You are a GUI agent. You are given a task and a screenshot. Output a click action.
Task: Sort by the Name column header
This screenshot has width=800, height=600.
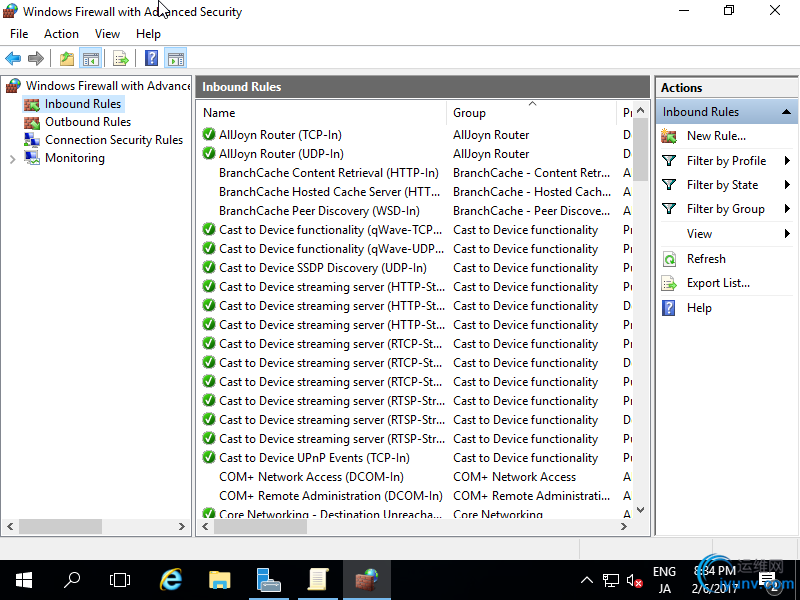[322, 113]
